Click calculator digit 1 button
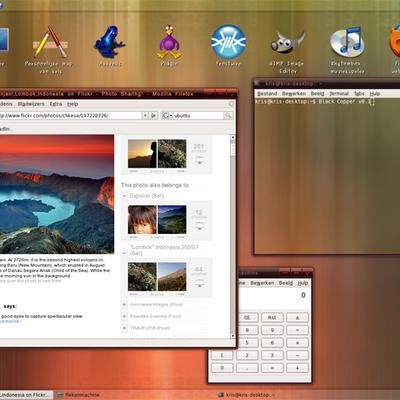The image size is (400, 400). pos(222,355)
